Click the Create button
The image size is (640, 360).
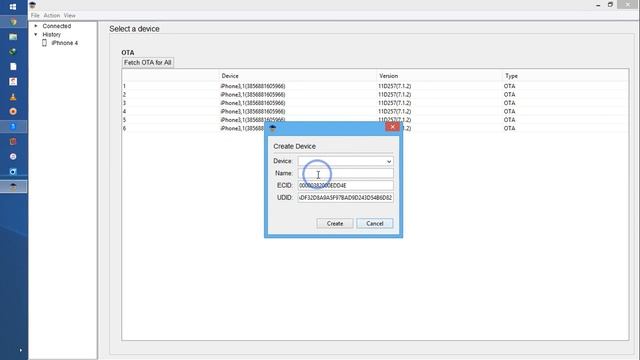(x=335, y=223)
